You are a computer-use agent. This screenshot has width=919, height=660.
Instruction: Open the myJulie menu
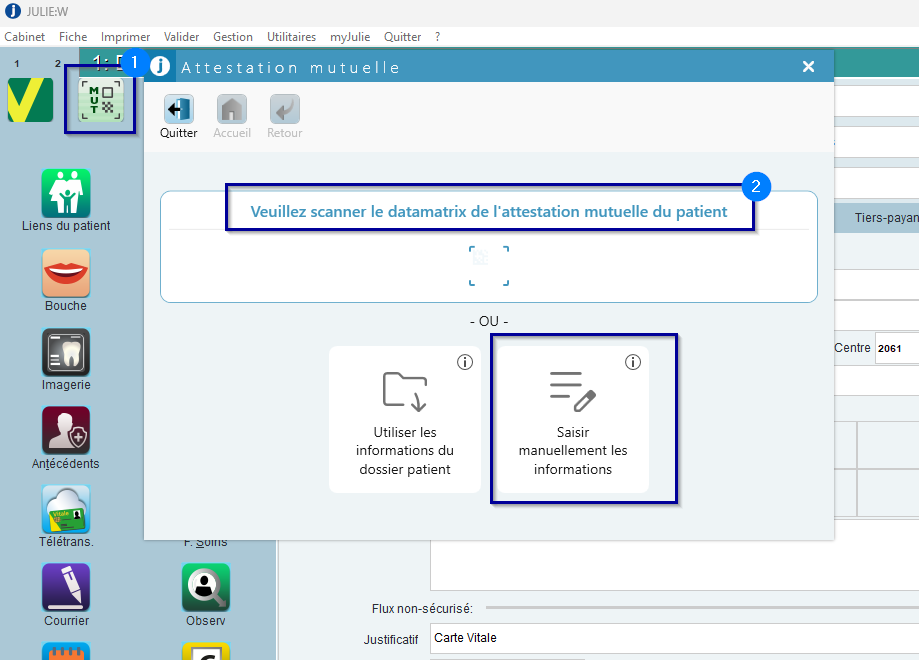click(x=350, y=37)
